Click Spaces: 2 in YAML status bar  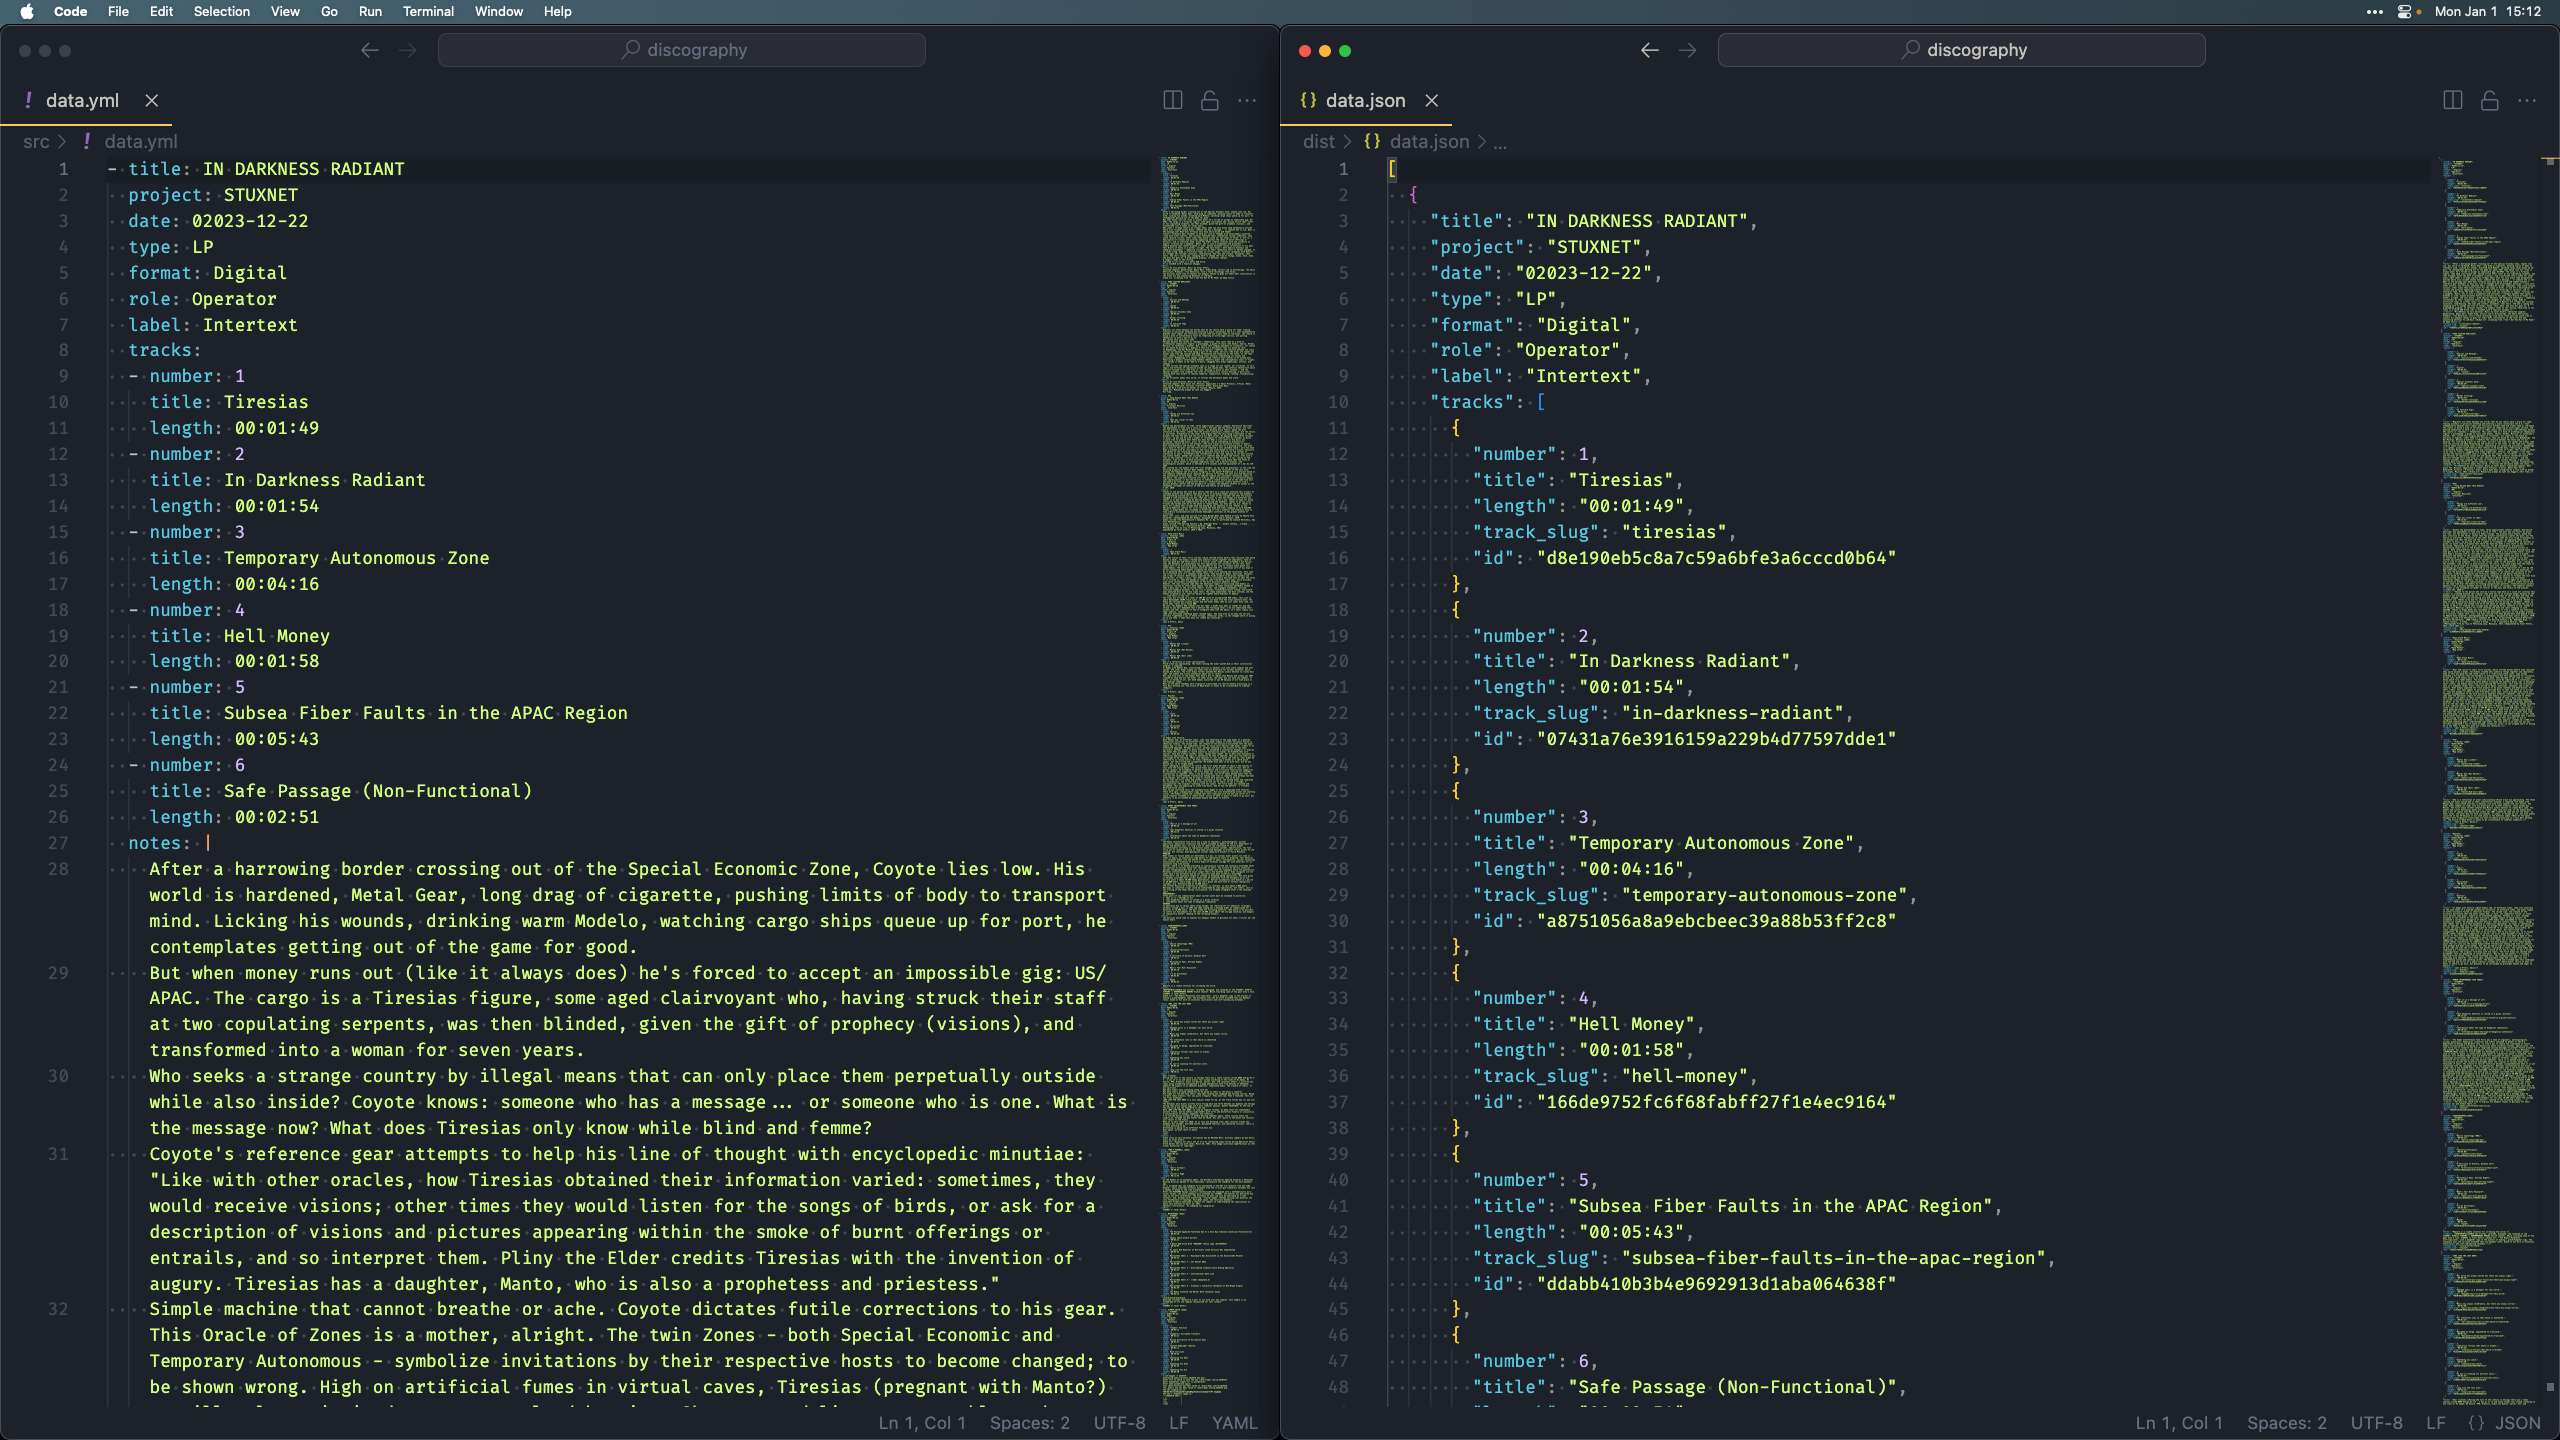click(1029, 1423)
